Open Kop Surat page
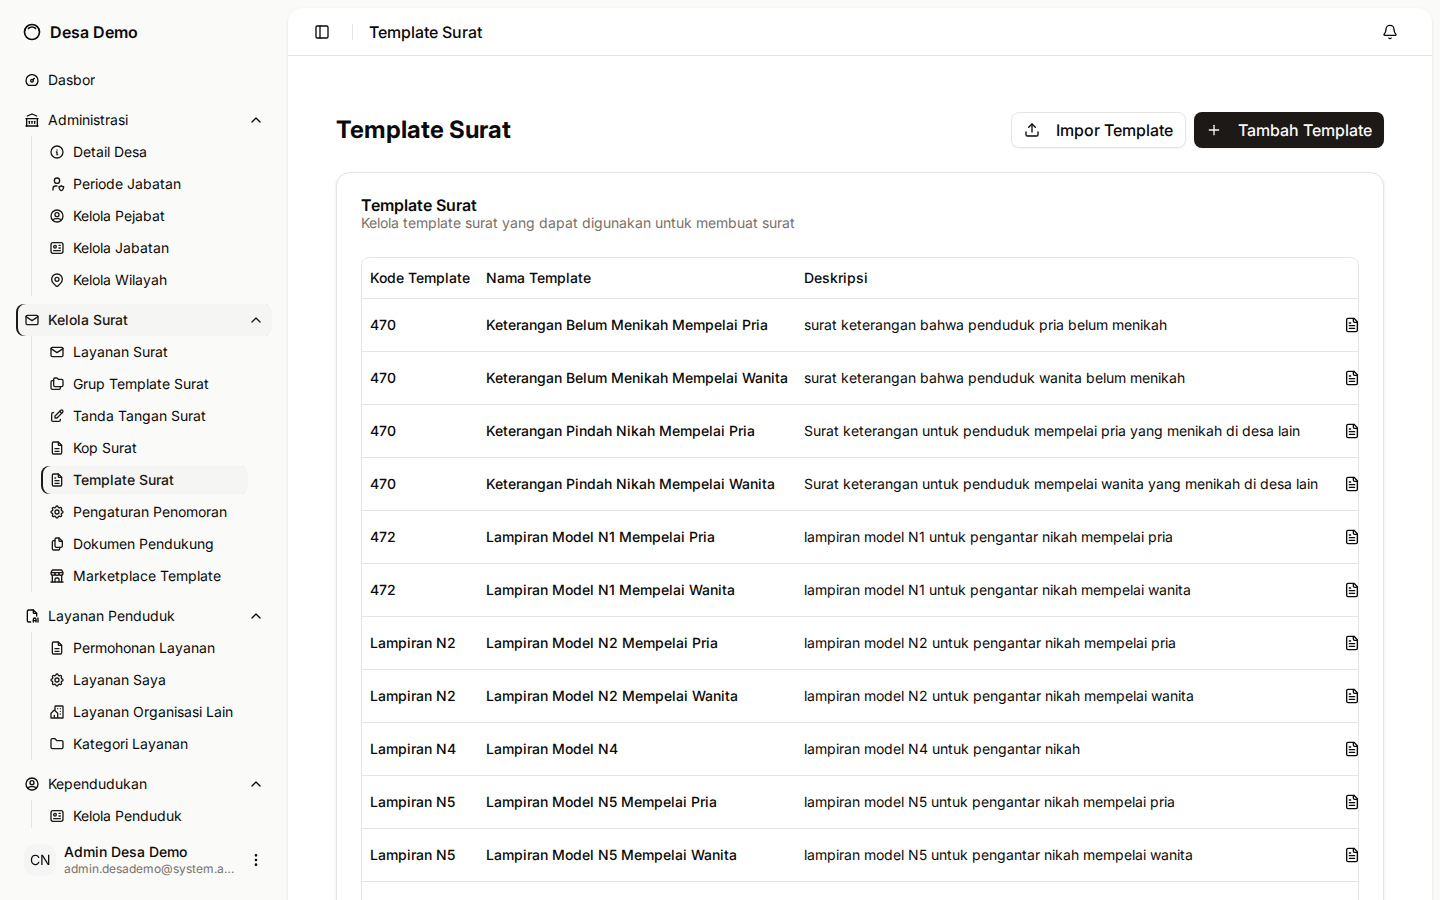 (144, 448)
